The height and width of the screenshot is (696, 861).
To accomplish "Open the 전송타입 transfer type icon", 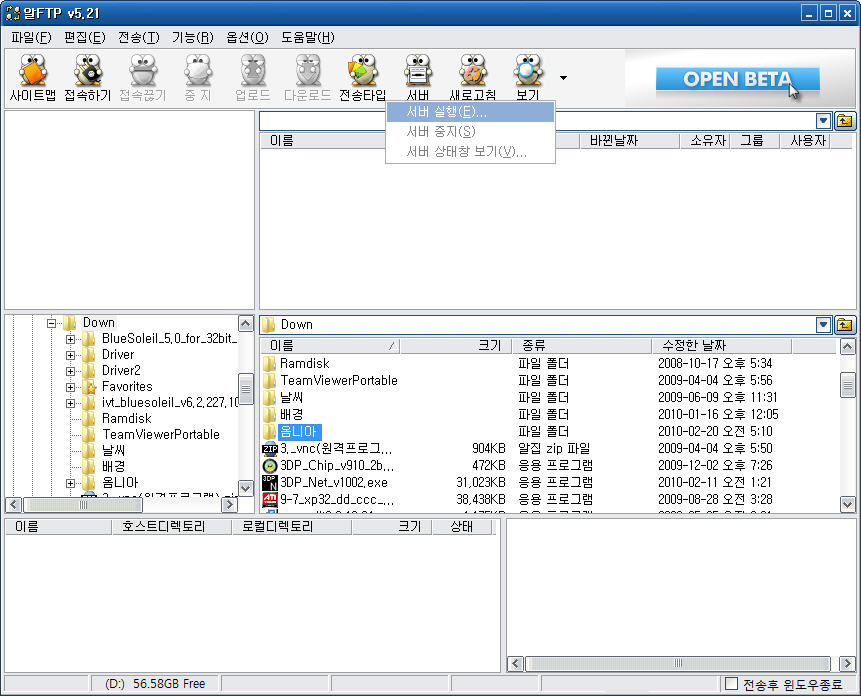I will pyautogui.click(x=362, y=77).
